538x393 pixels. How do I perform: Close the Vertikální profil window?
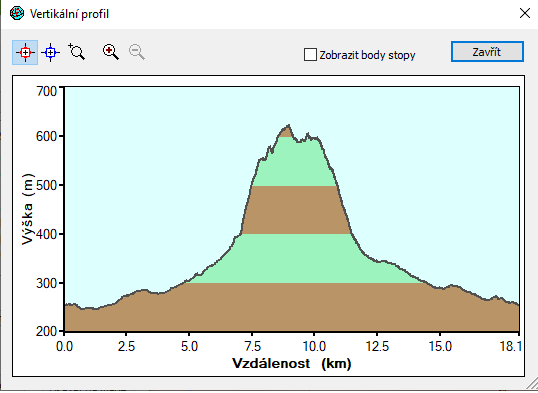[525, 13]
